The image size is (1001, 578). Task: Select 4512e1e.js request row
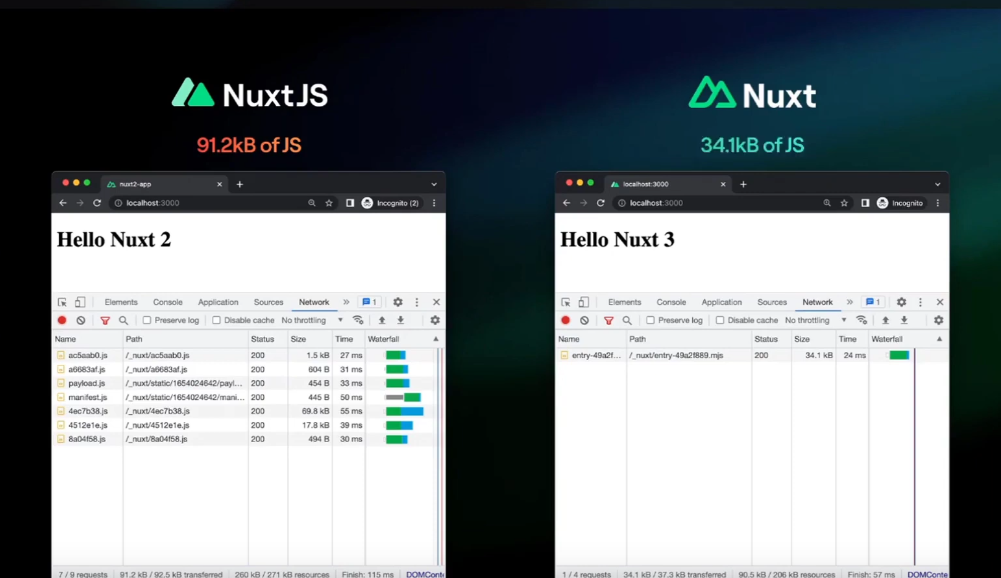[x=246, y=425]
